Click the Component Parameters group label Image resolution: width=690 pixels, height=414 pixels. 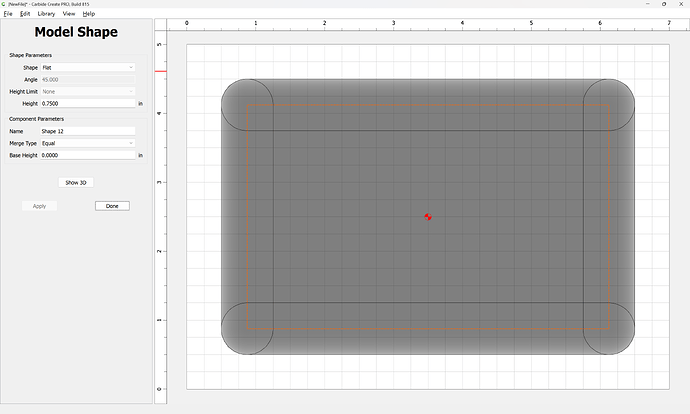point(37,119)
